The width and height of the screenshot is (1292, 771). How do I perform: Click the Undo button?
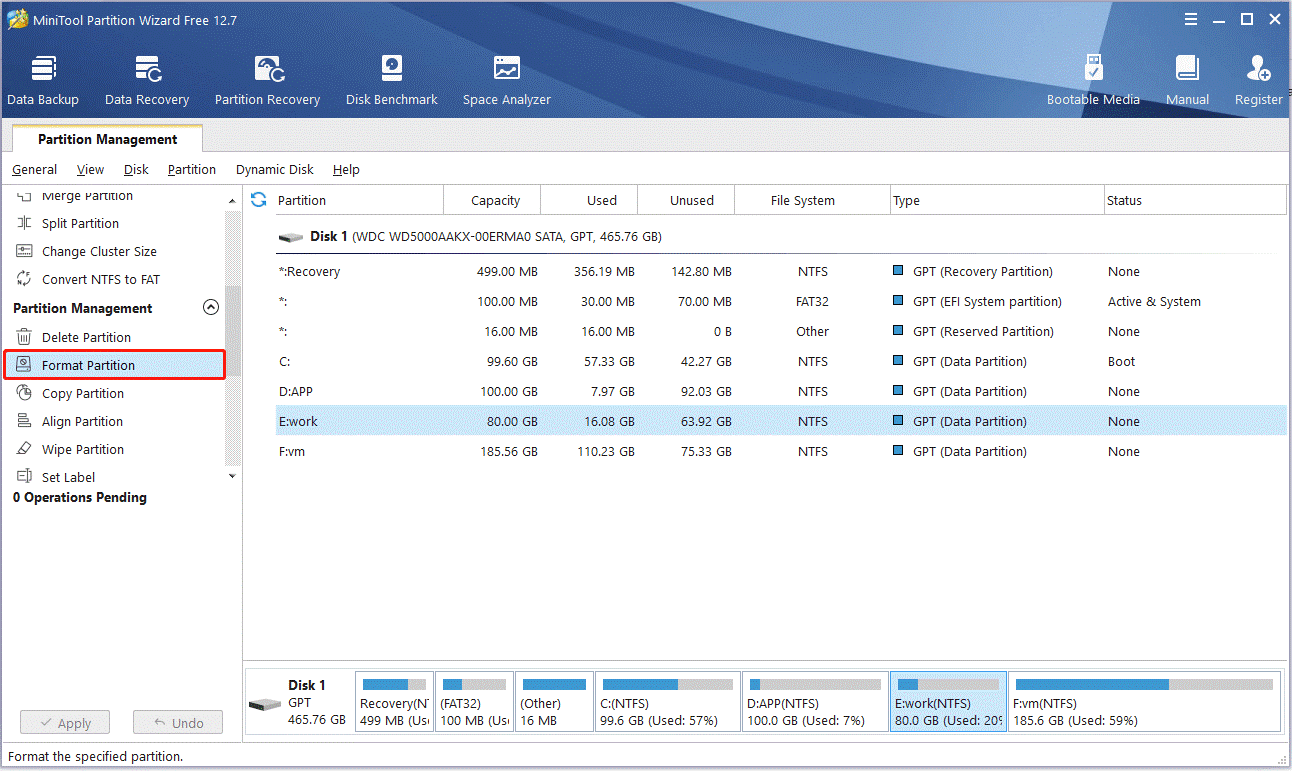(178, 723)
